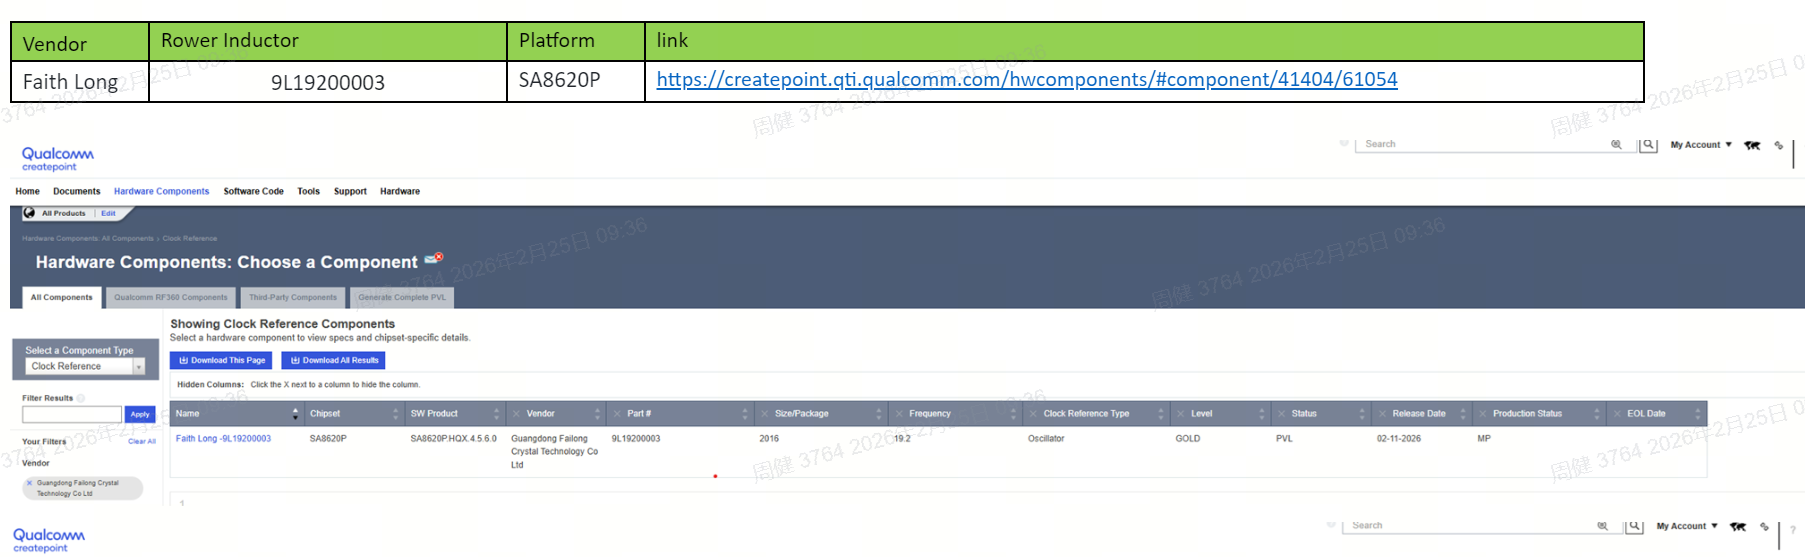
Task: Open the Software Code menu
Action: pyautogui.click(x=253, y=191)
